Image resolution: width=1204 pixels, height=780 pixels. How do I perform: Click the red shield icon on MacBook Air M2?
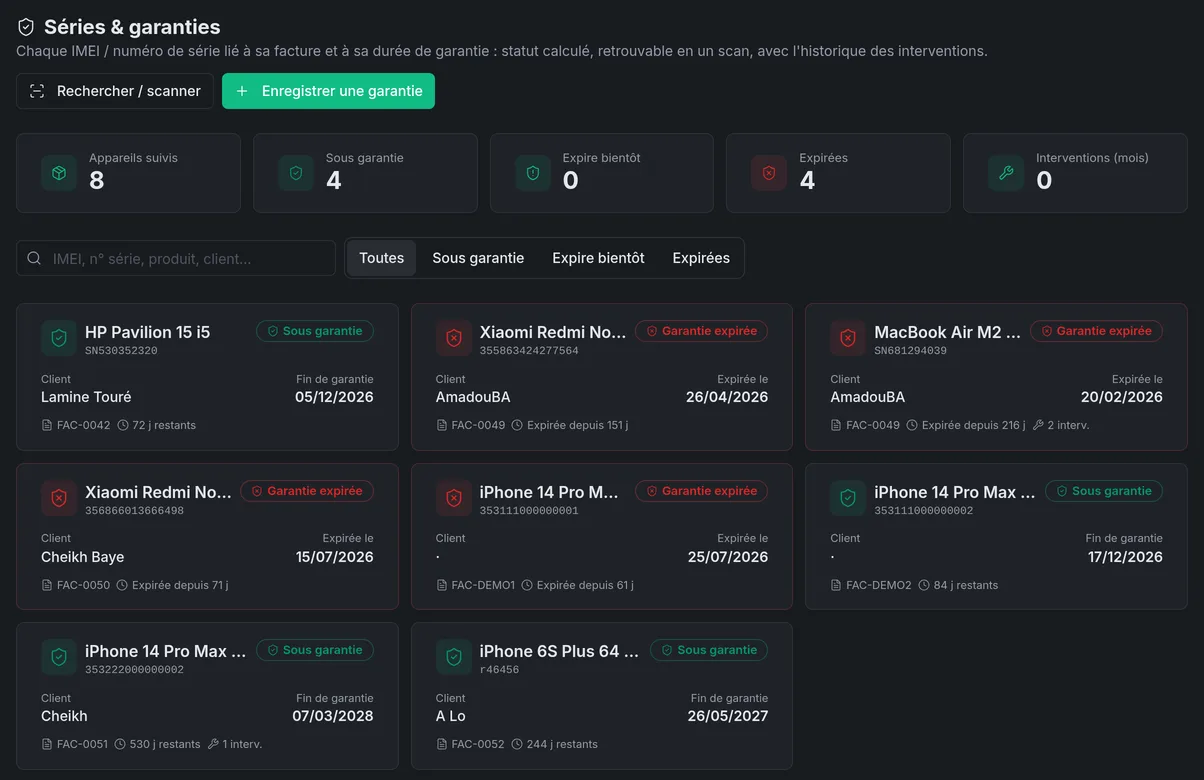click(x=848, y=338)
